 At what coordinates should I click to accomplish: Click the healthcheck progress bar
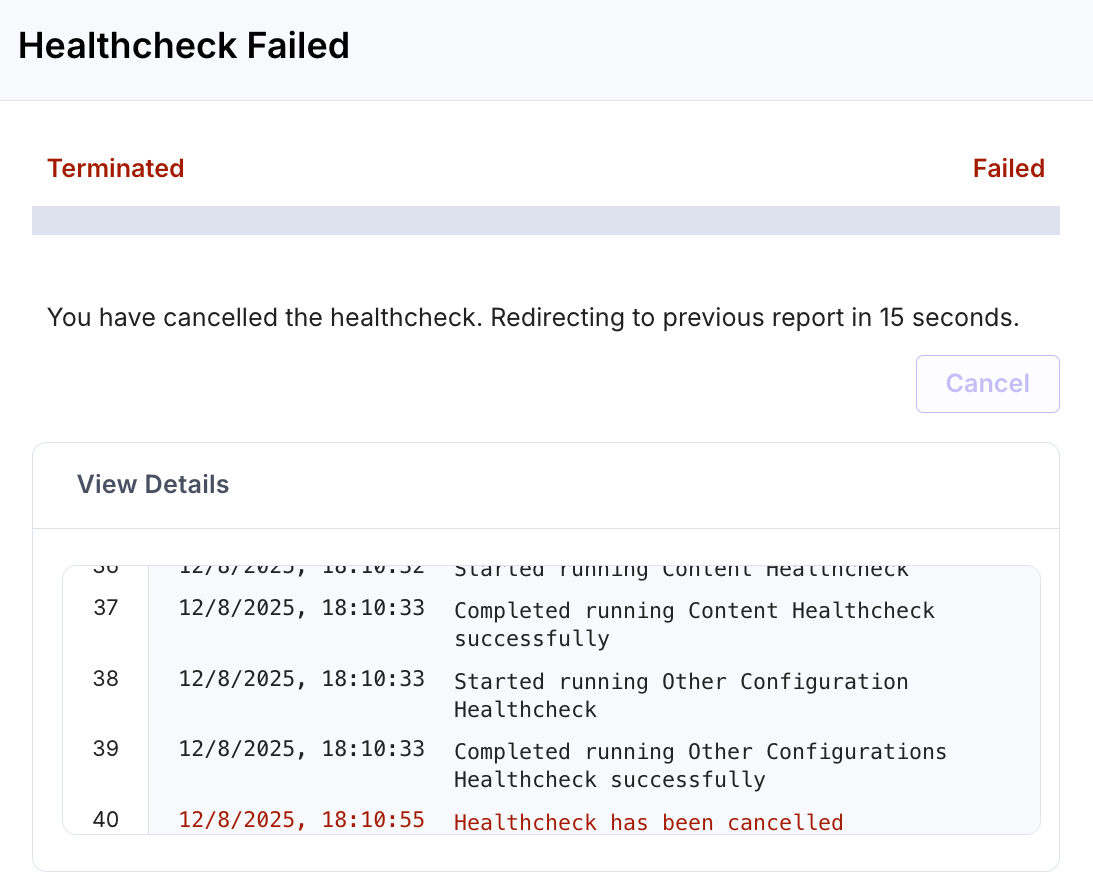coord(546,221)
